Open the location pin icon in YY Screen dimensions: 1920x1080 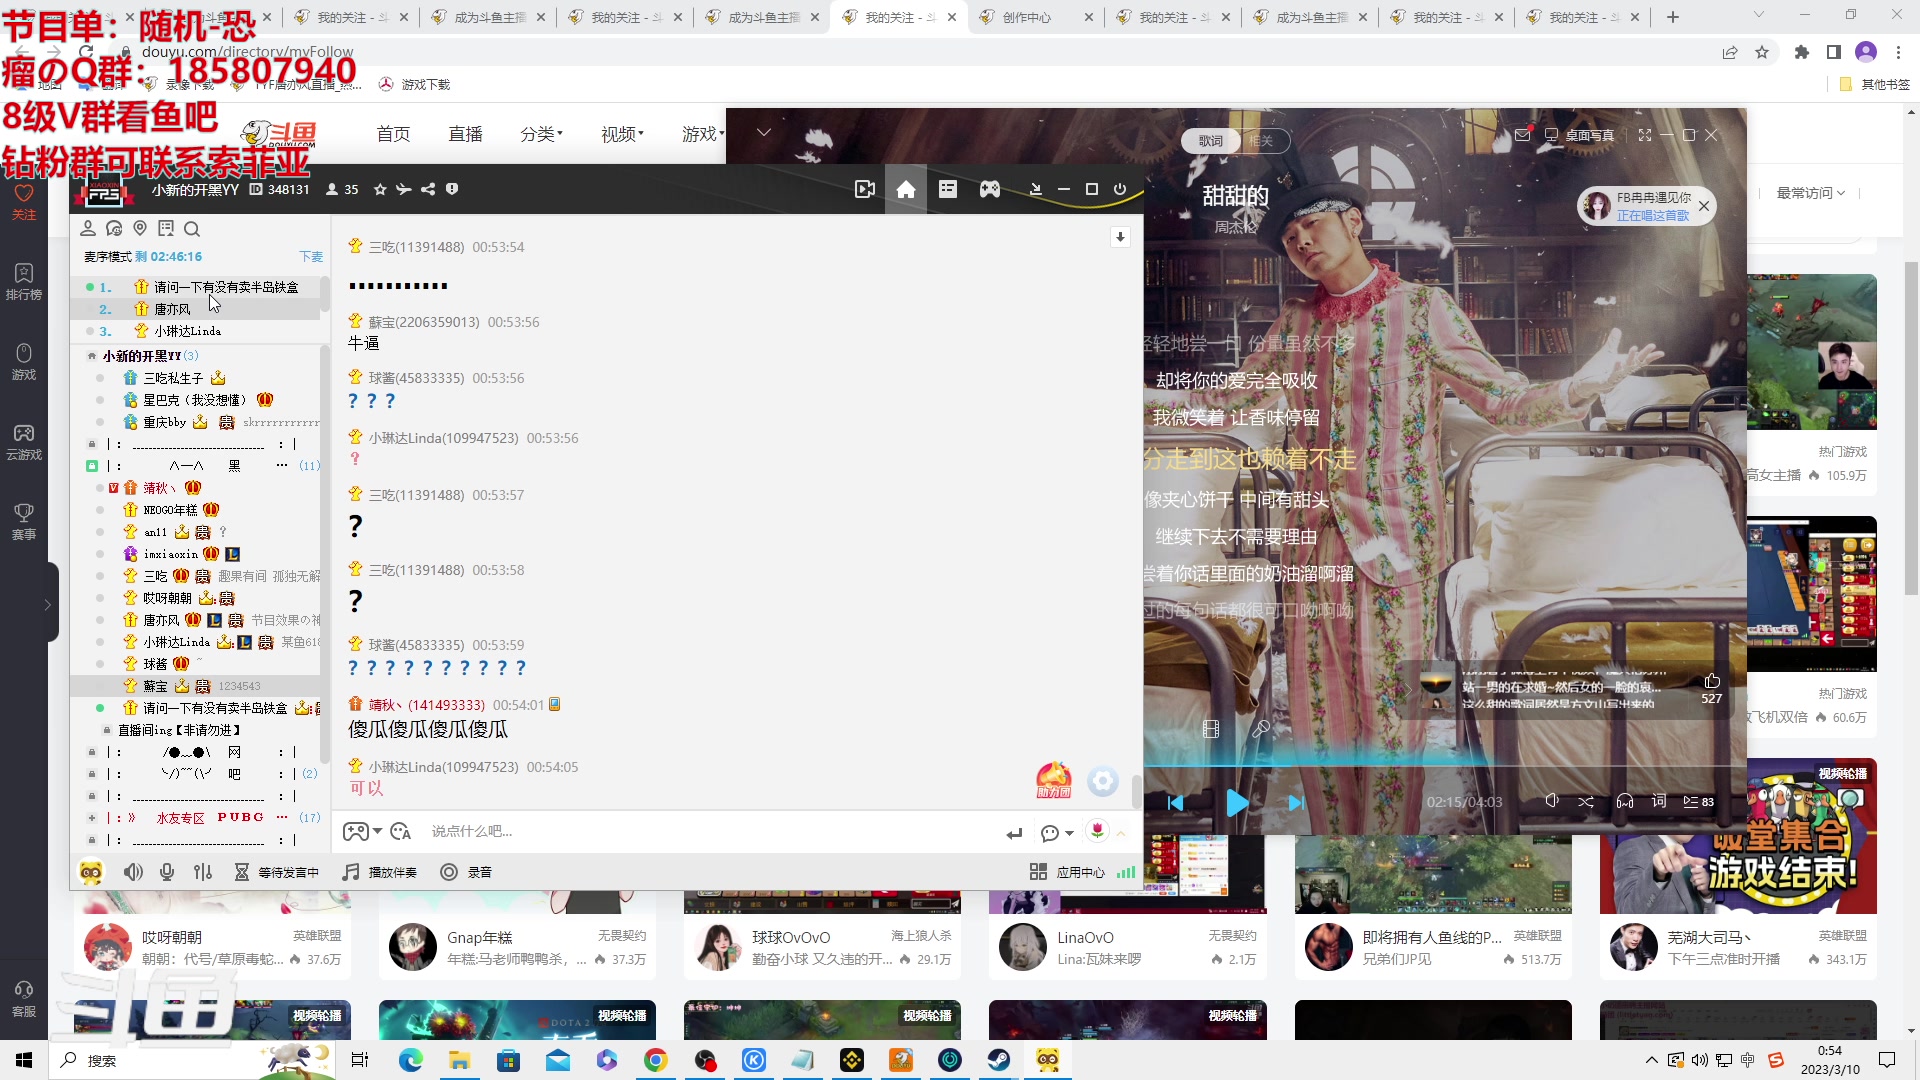140,228
